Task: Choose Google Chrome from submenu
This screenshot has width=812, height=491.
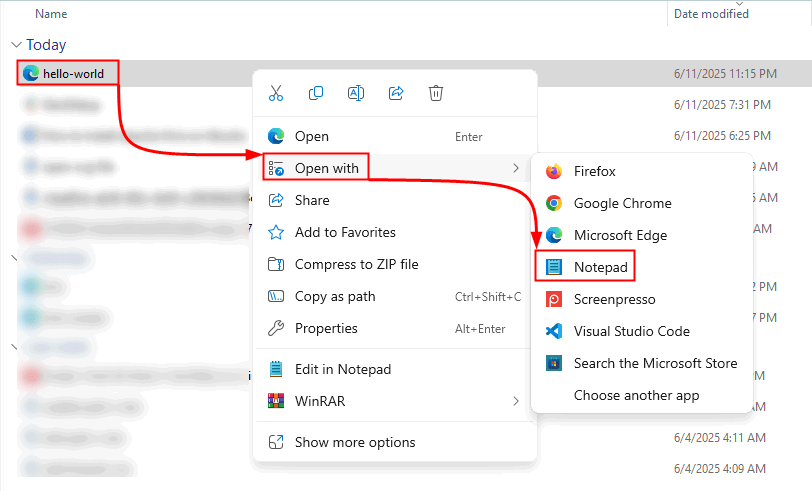Action: pyautogui.click(x=622, y=203)
